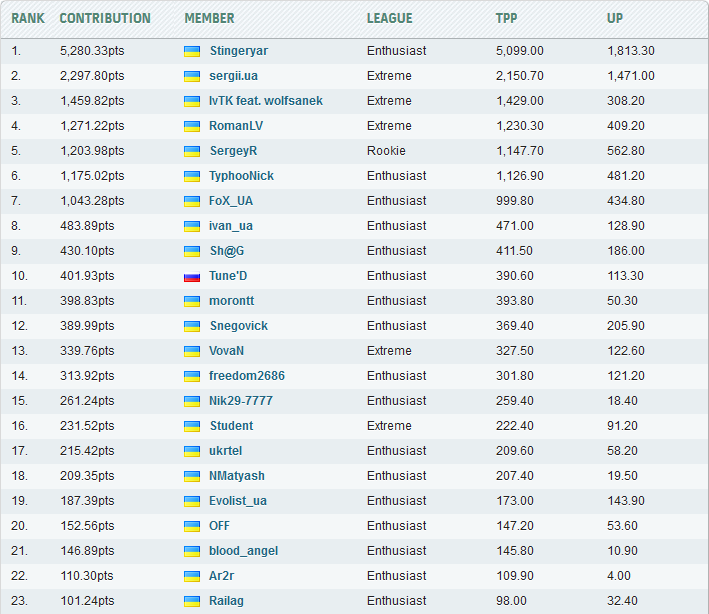
Task: Open FoX_UA member page
Action: (231, 201)
